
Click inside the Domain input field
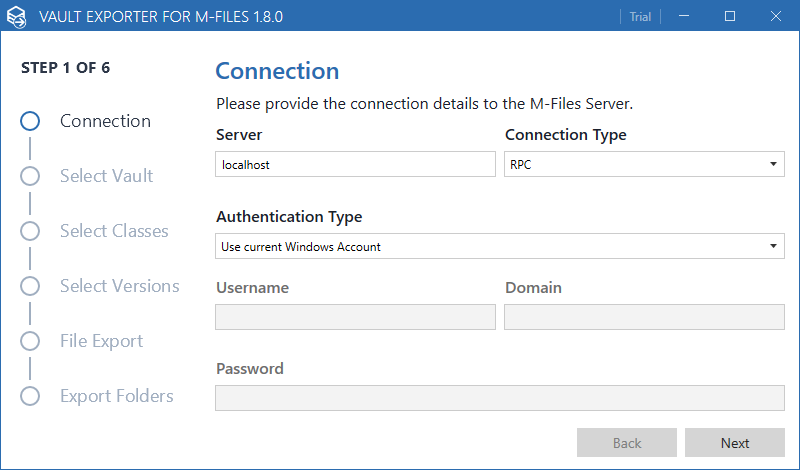644,317
